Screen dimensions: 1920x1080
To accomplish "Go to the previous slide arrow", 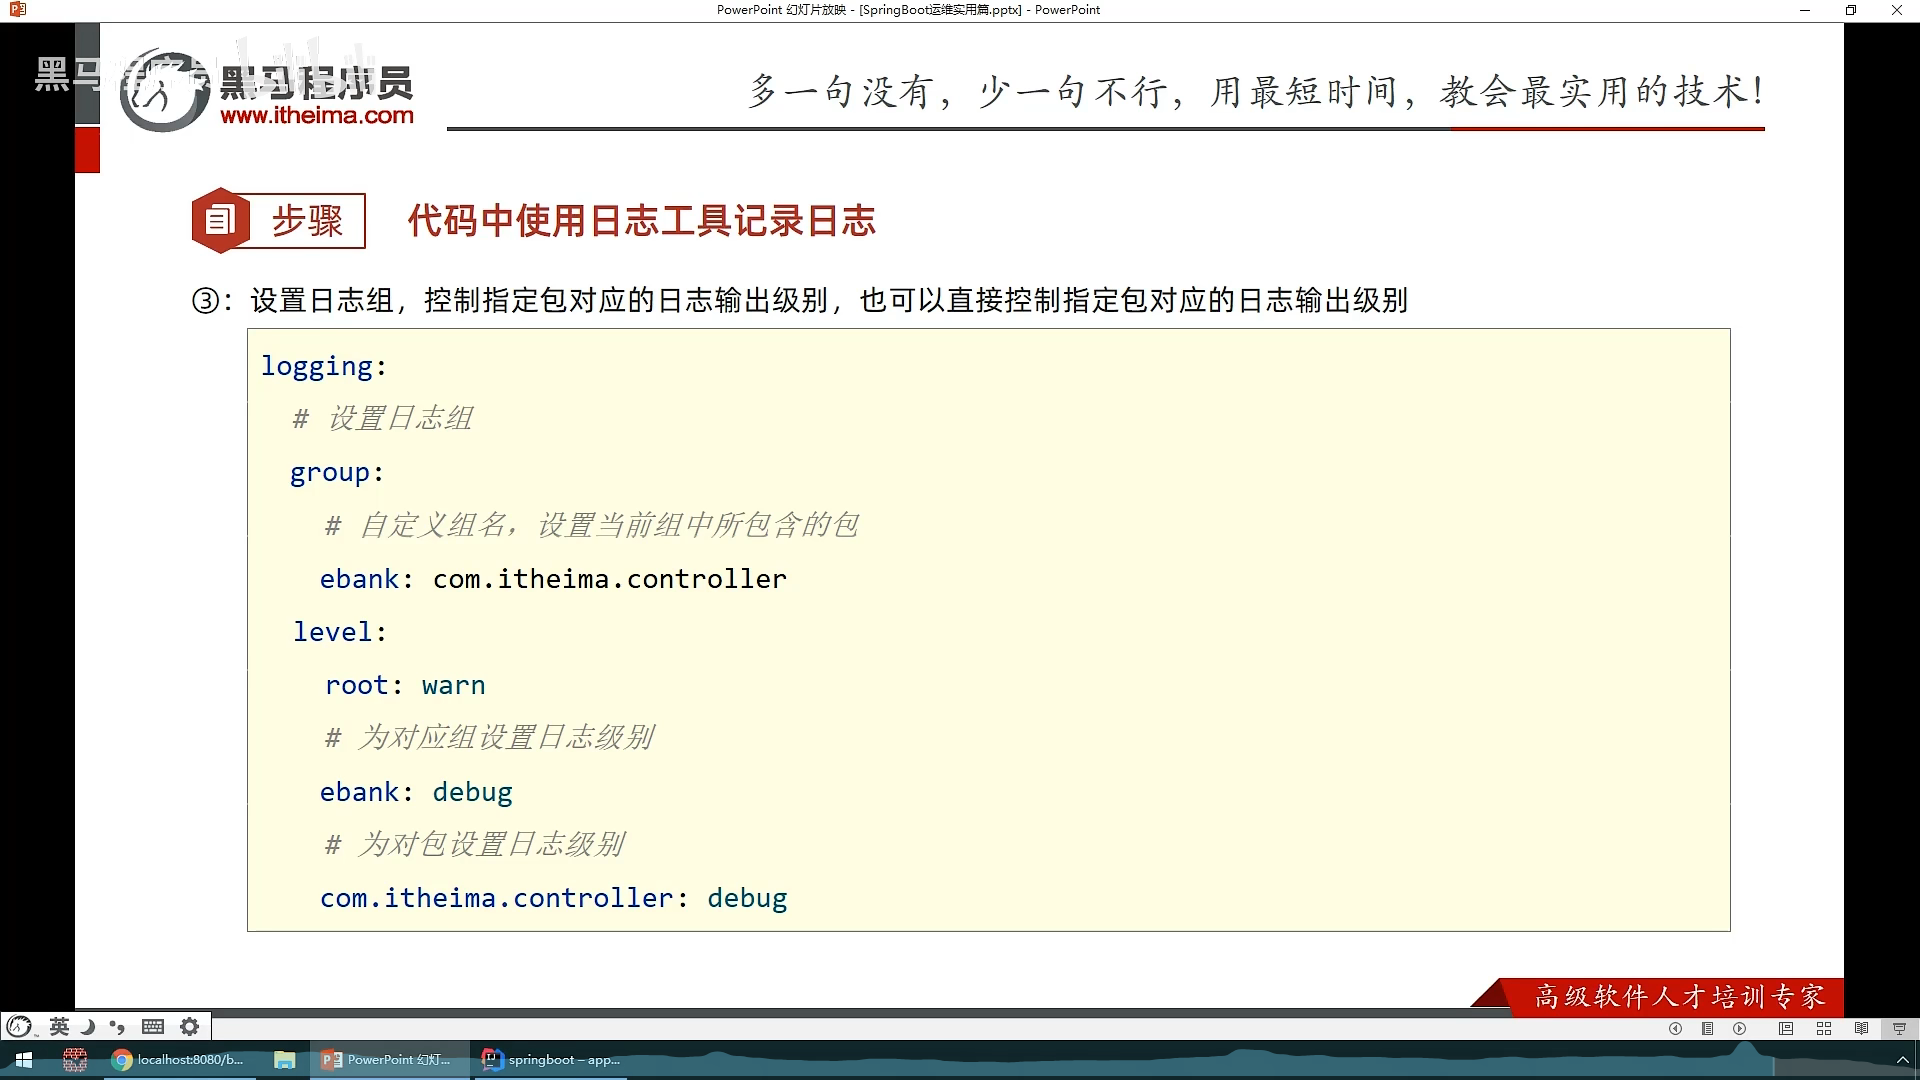I will pyautogui.click(x=1675, y=1028).
